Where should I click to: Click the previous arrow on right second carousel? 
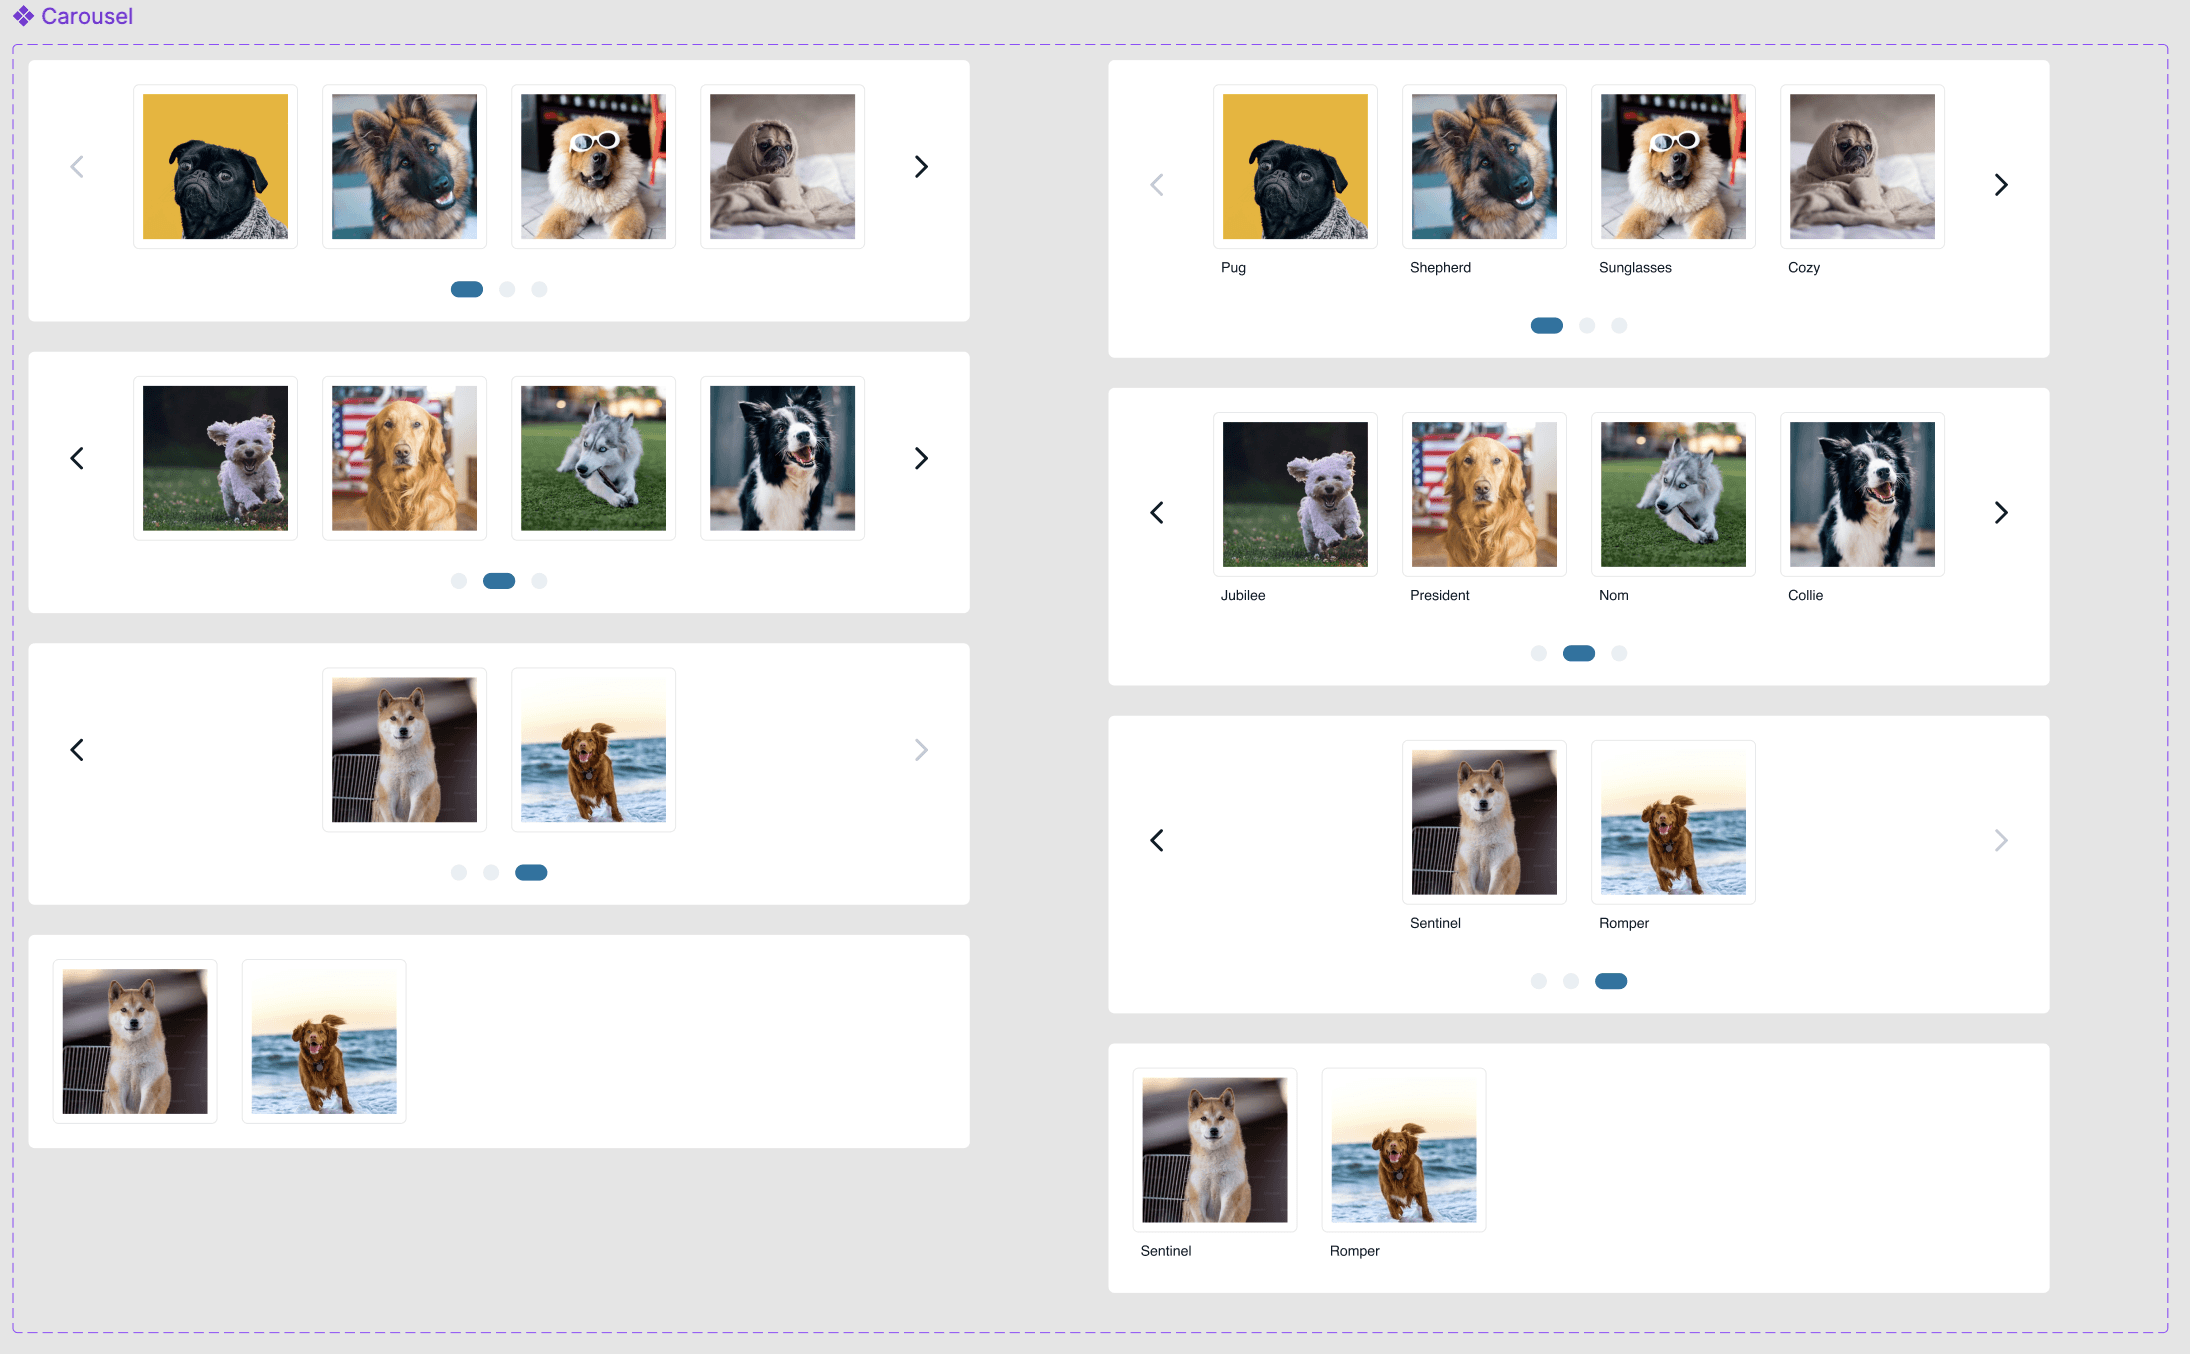[x=1158, y=513]
